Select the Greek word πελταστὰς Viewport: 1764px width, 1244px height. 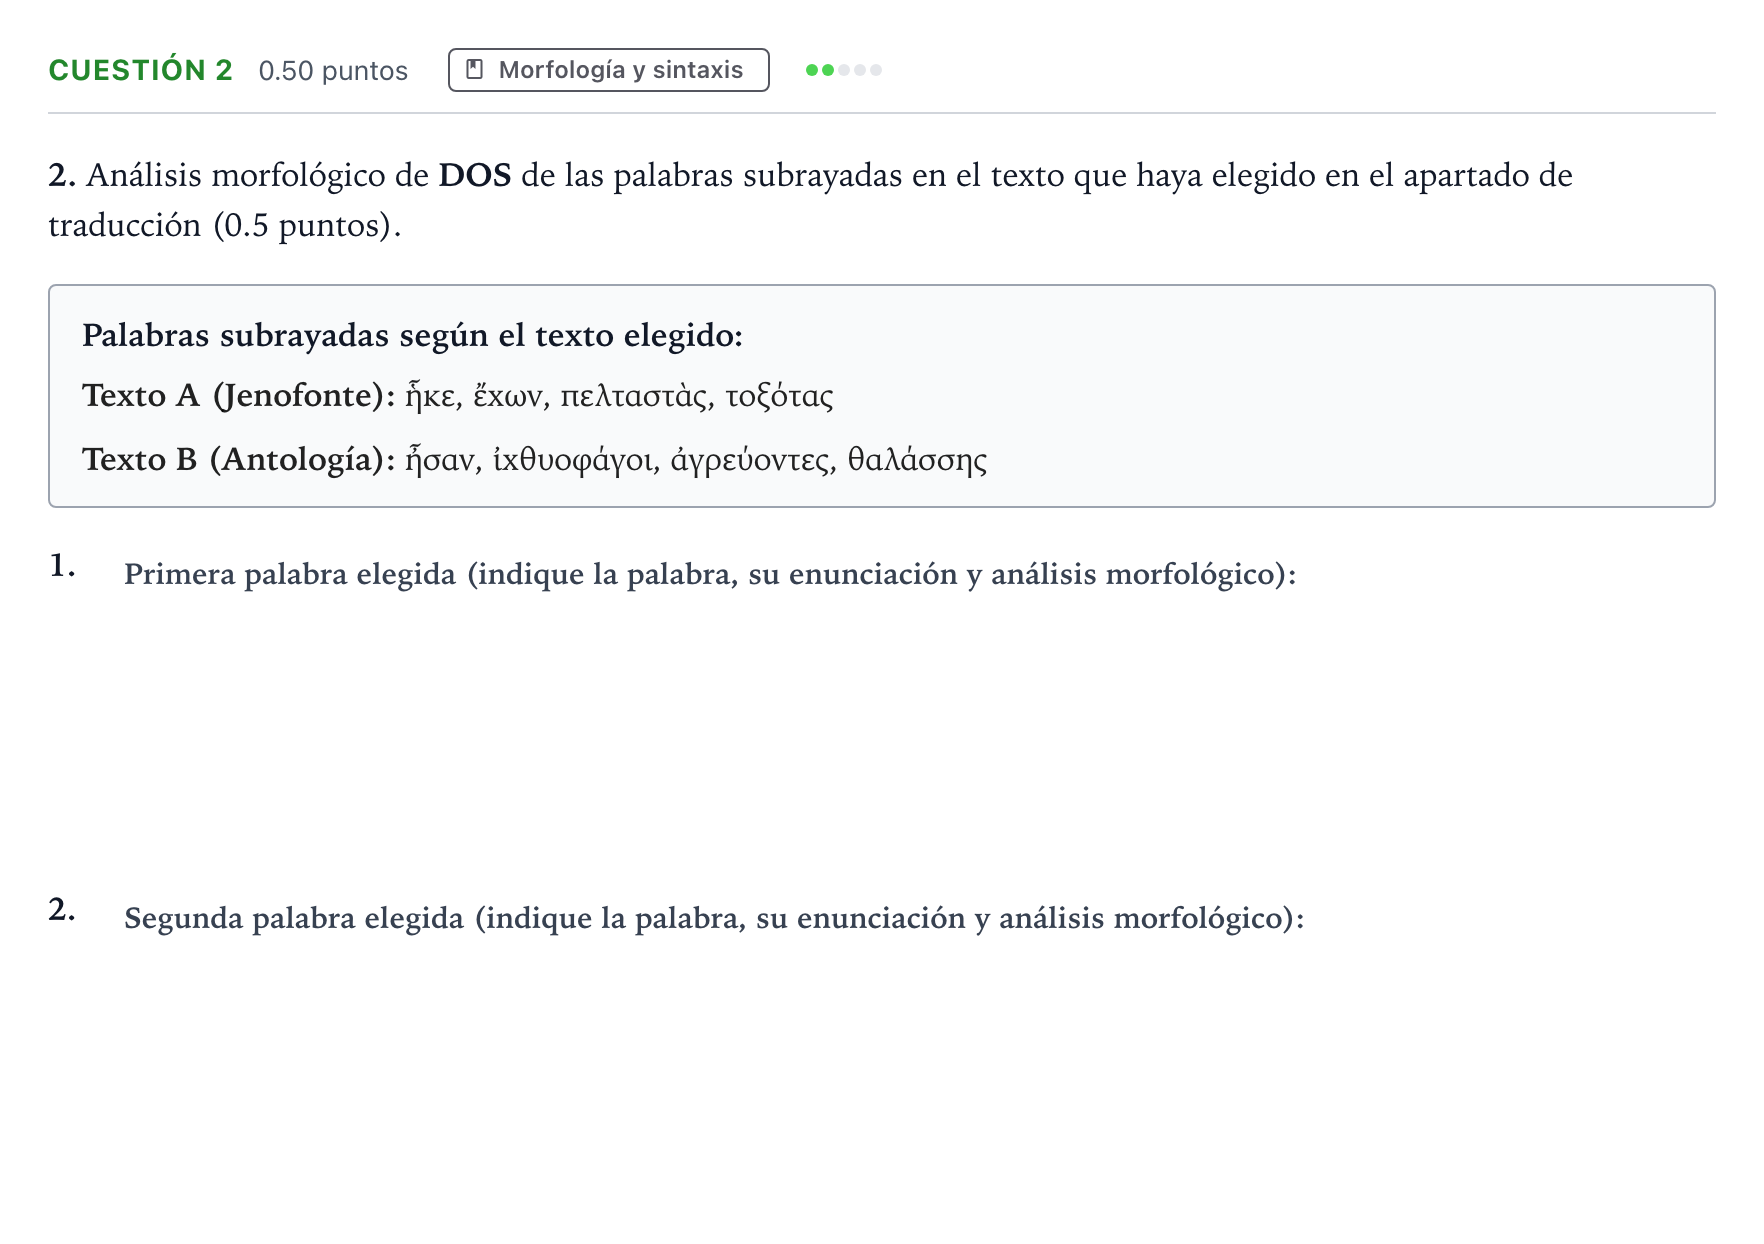coord(633,396)
